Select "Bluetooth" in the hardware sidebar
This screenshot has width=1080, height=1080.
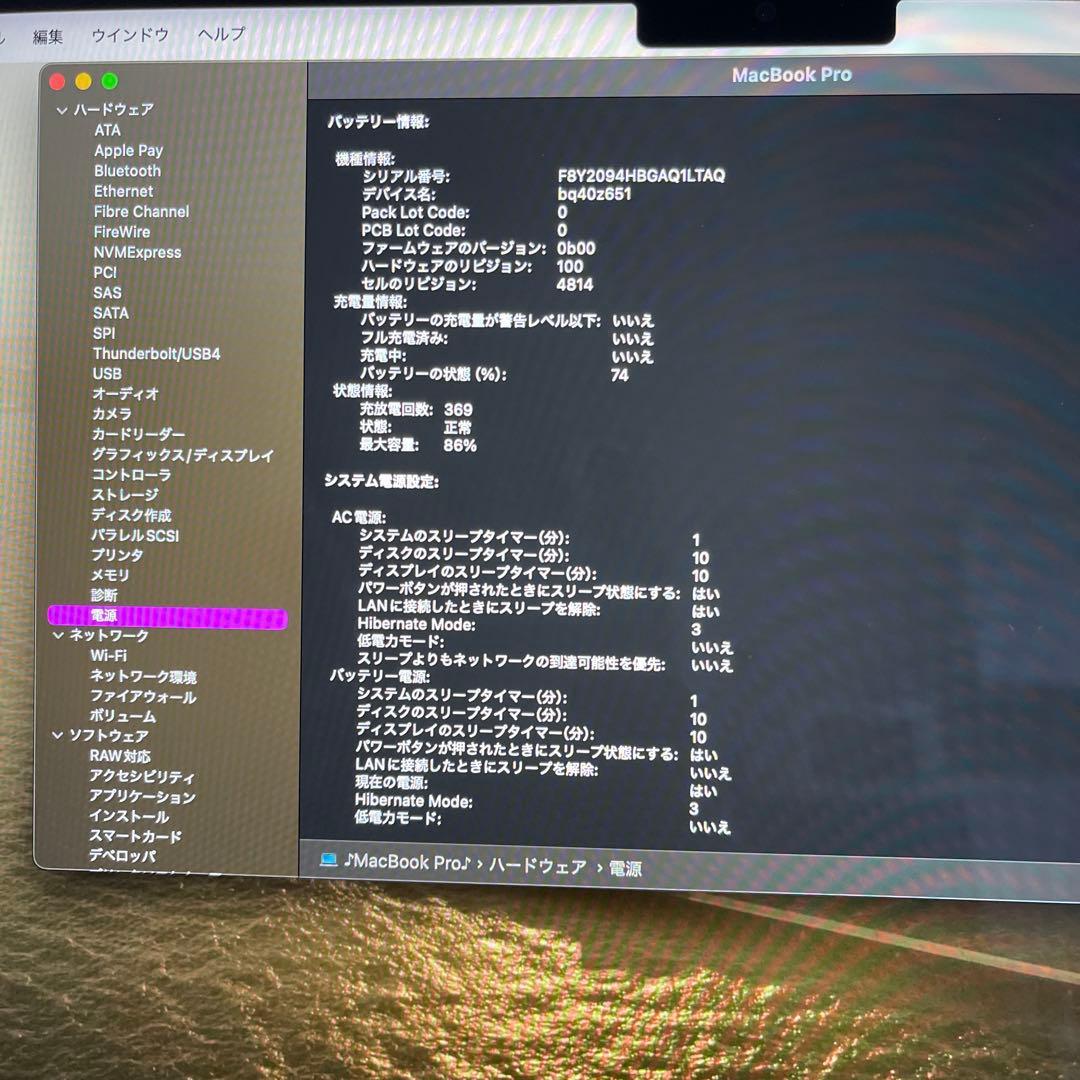pos(126,170)
